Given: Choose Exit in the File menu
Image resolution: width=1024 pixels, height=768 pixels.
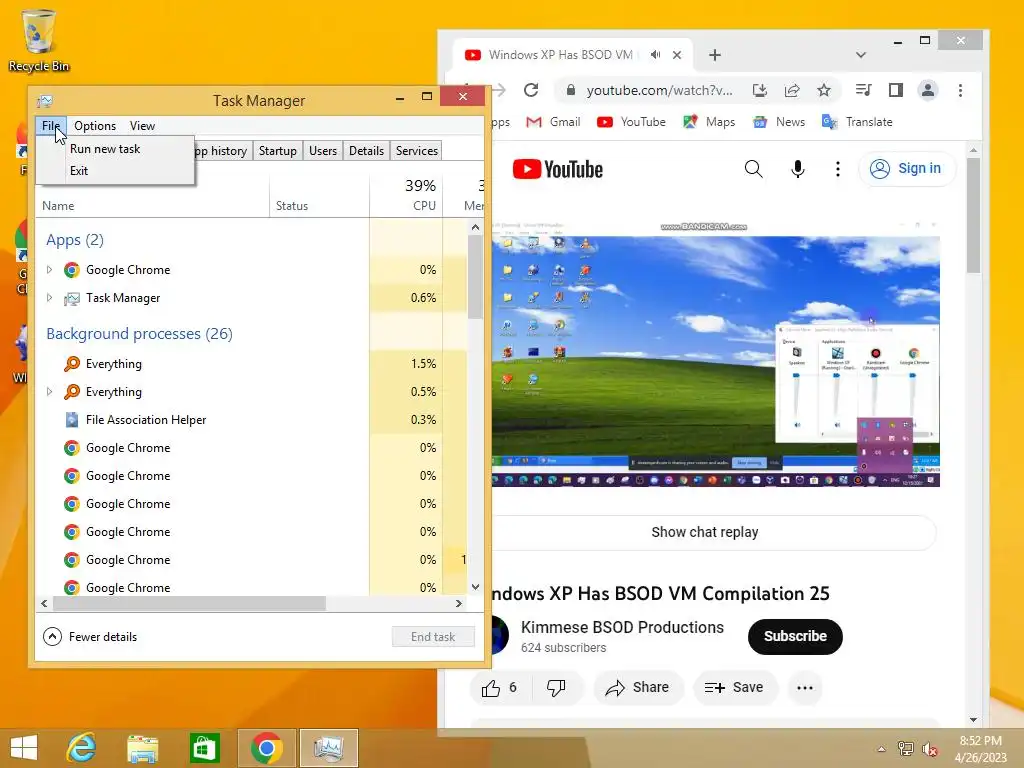Looking at the screenshot, I should point(79,170).
